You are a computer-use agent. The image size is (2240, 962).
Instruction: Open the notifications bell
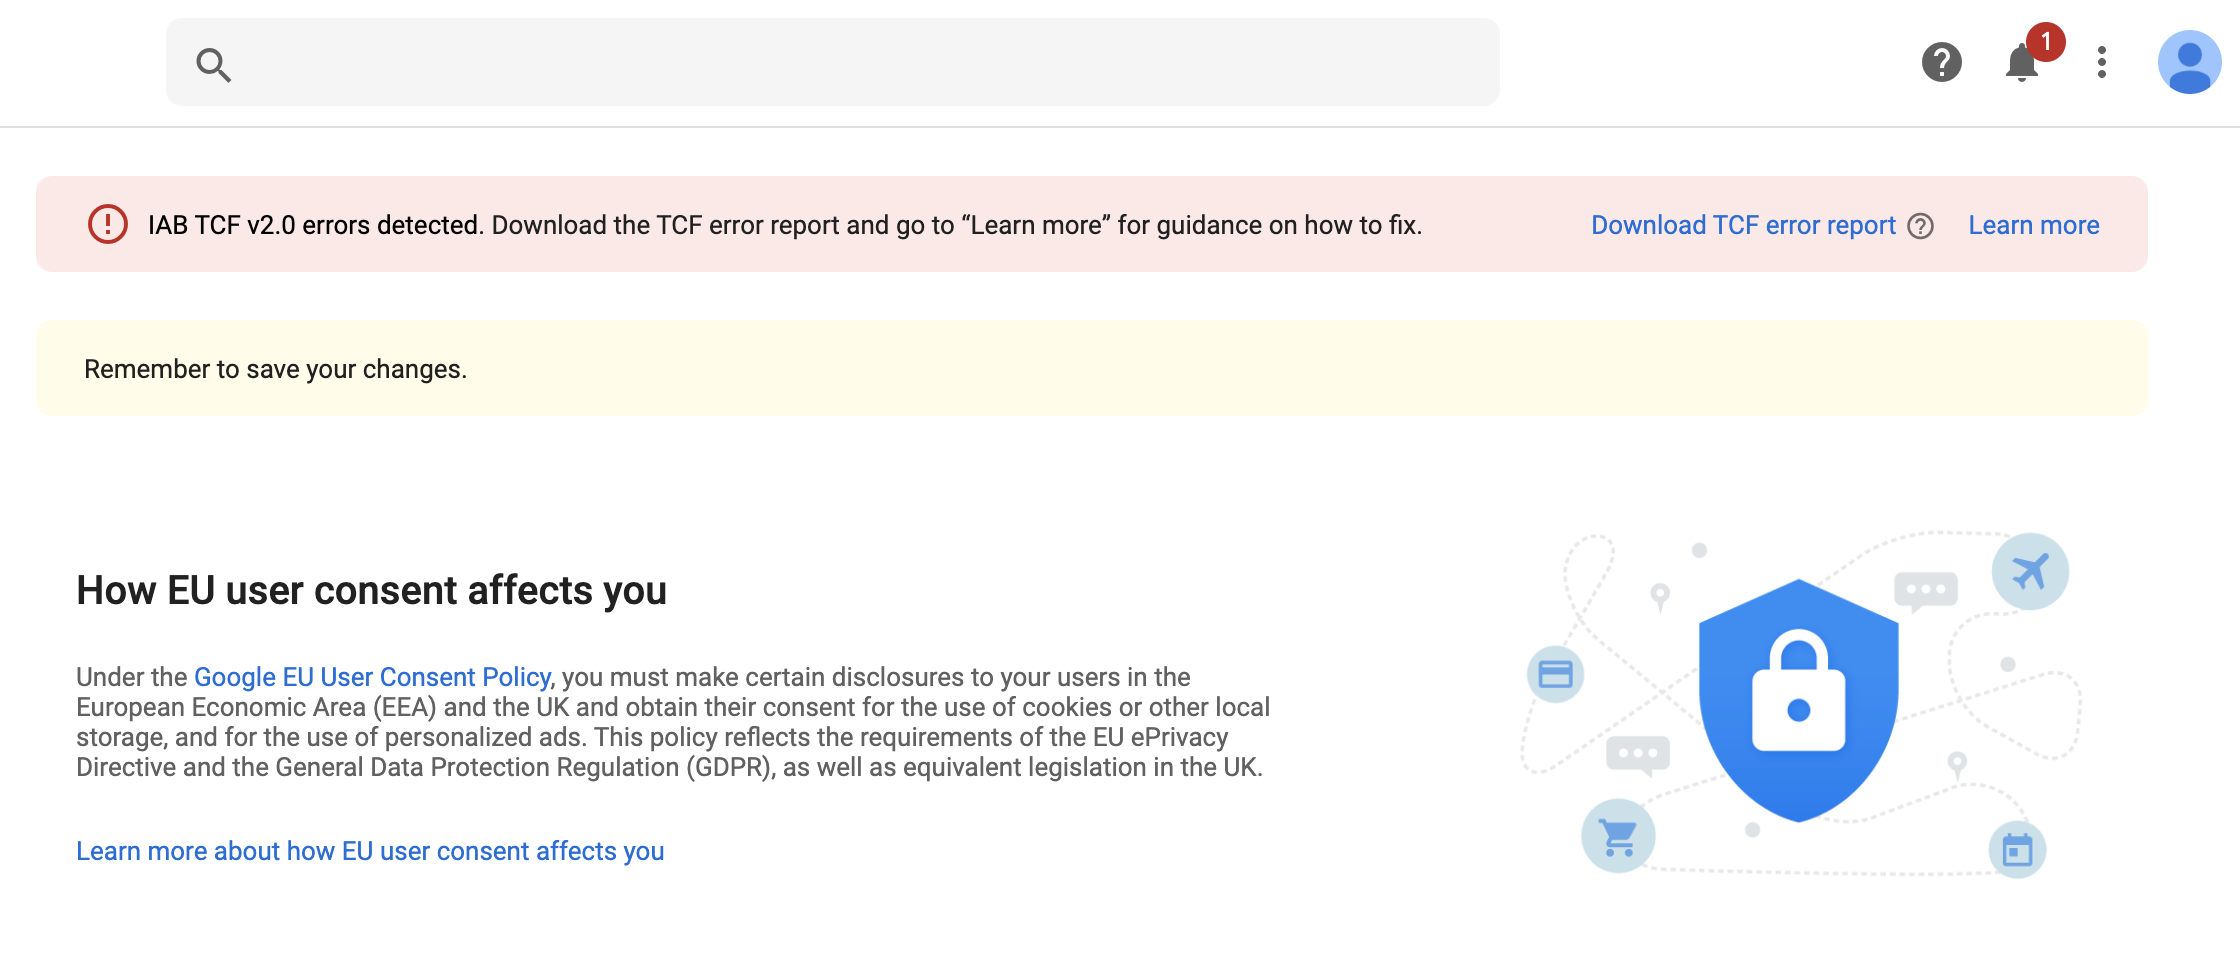point(2021,64)
